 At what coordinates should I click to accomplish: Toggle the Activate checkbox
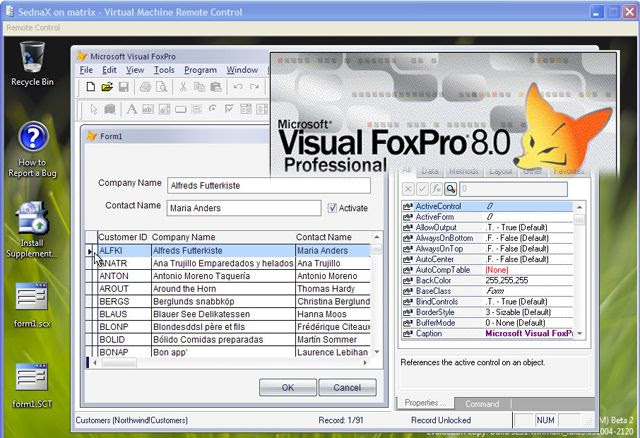[x=332, y=208]
